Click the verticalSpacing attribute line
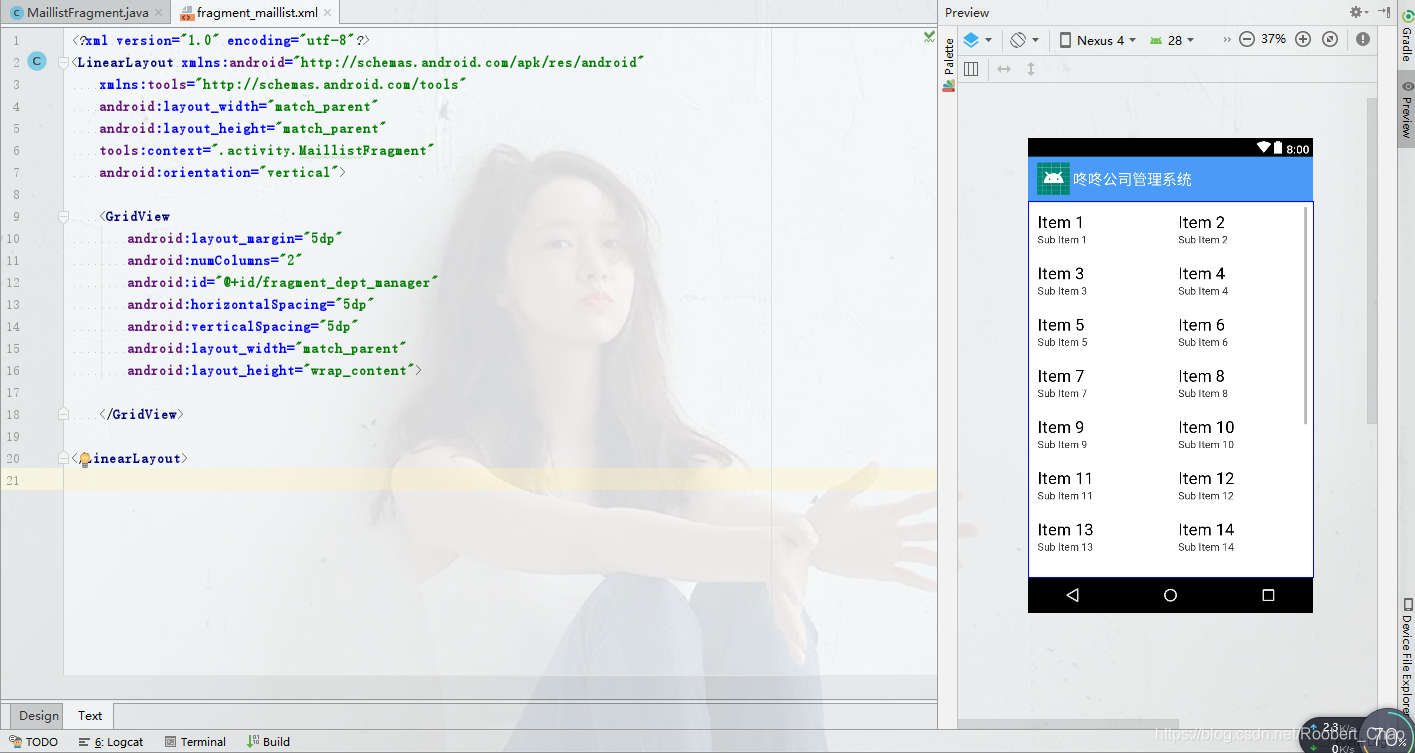The image size is (1415, 753). point(243,326)
